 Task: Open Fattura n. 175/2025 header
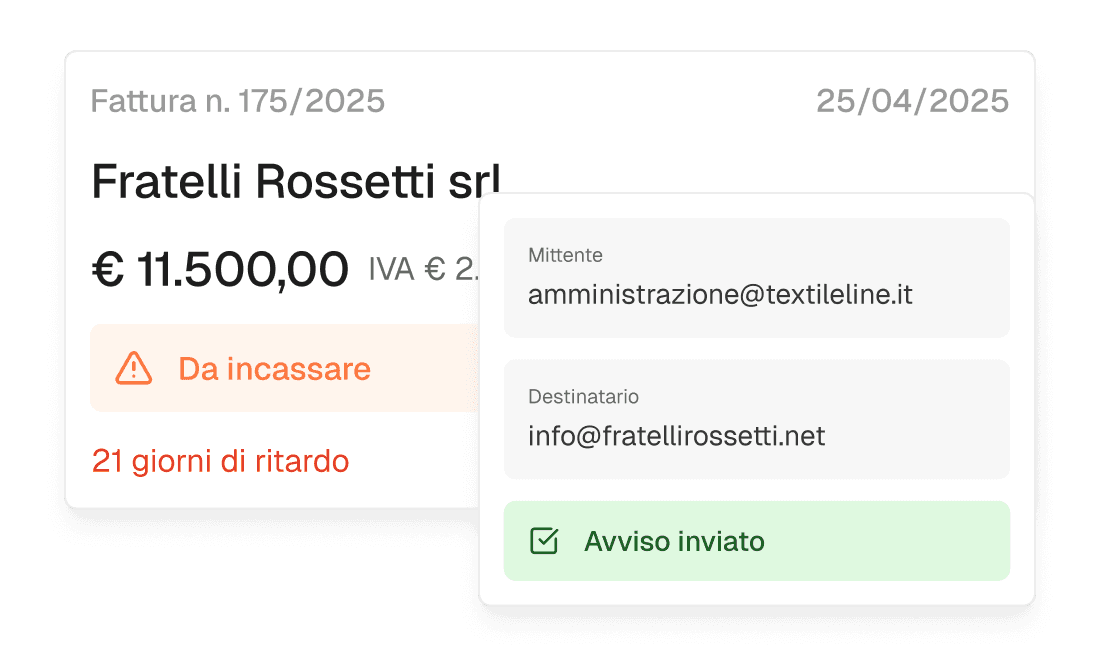[x=238, y=101]
